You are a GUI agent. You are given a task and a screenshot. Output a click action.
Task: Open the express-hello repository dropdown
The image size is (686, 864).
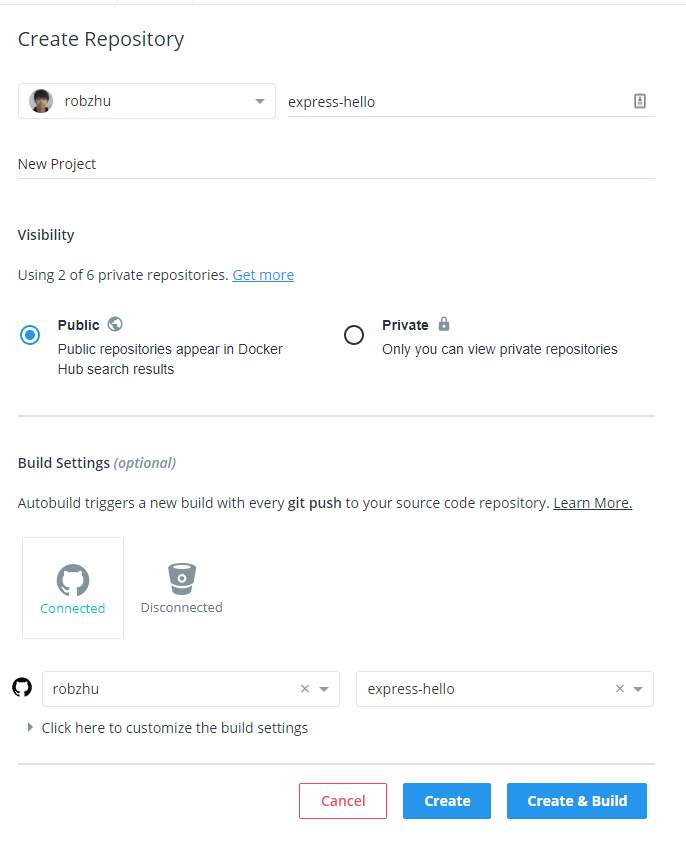(x=638, y=688)
